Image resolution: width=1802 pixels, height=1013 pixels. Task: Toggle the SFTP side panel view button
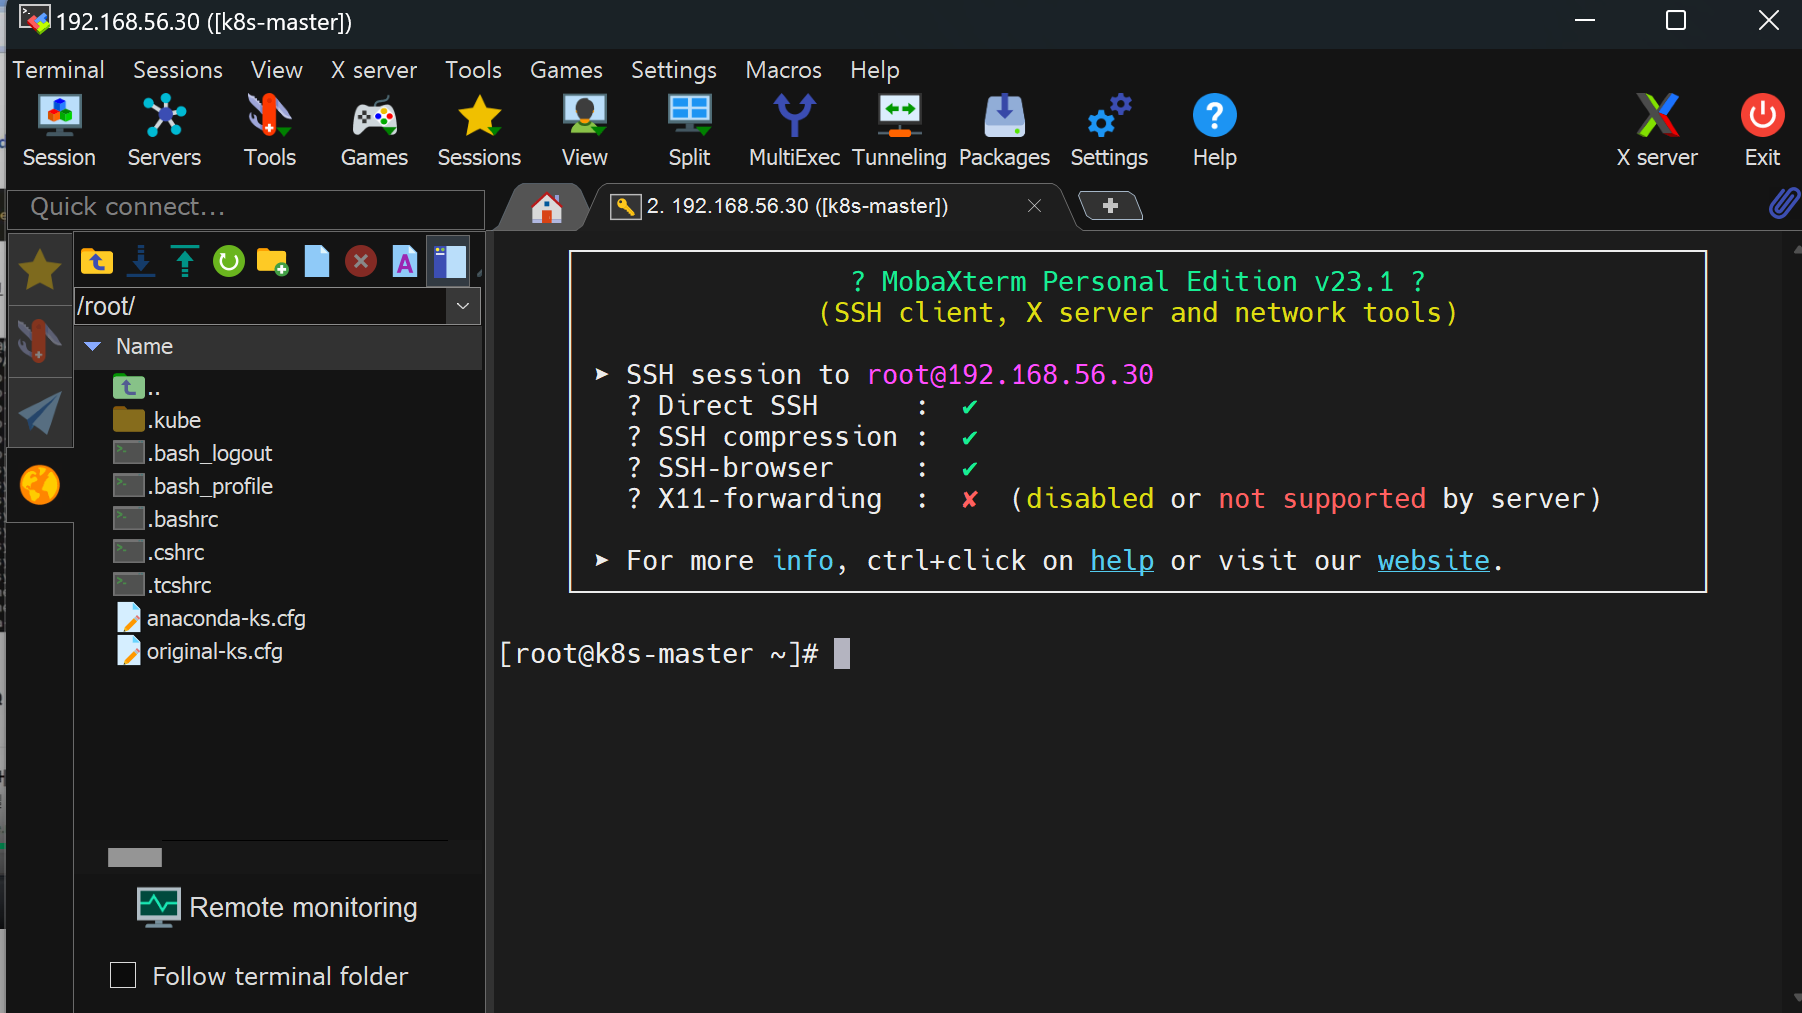[449, 262]
